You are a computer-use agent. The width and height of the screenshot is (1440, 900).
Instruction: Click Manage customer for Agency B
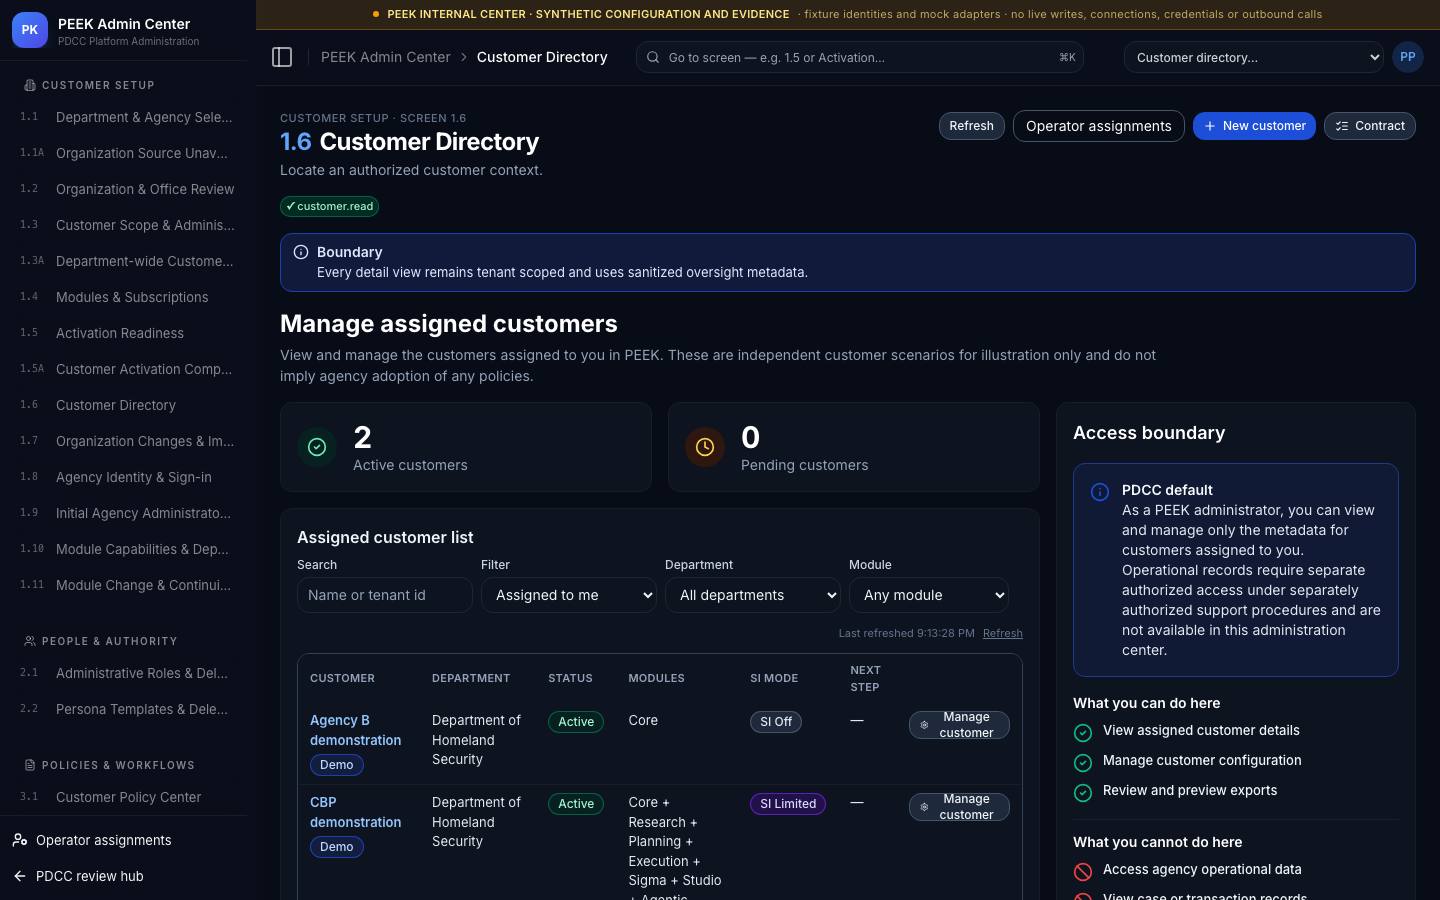pyautogui.click(x=959, y=725)
